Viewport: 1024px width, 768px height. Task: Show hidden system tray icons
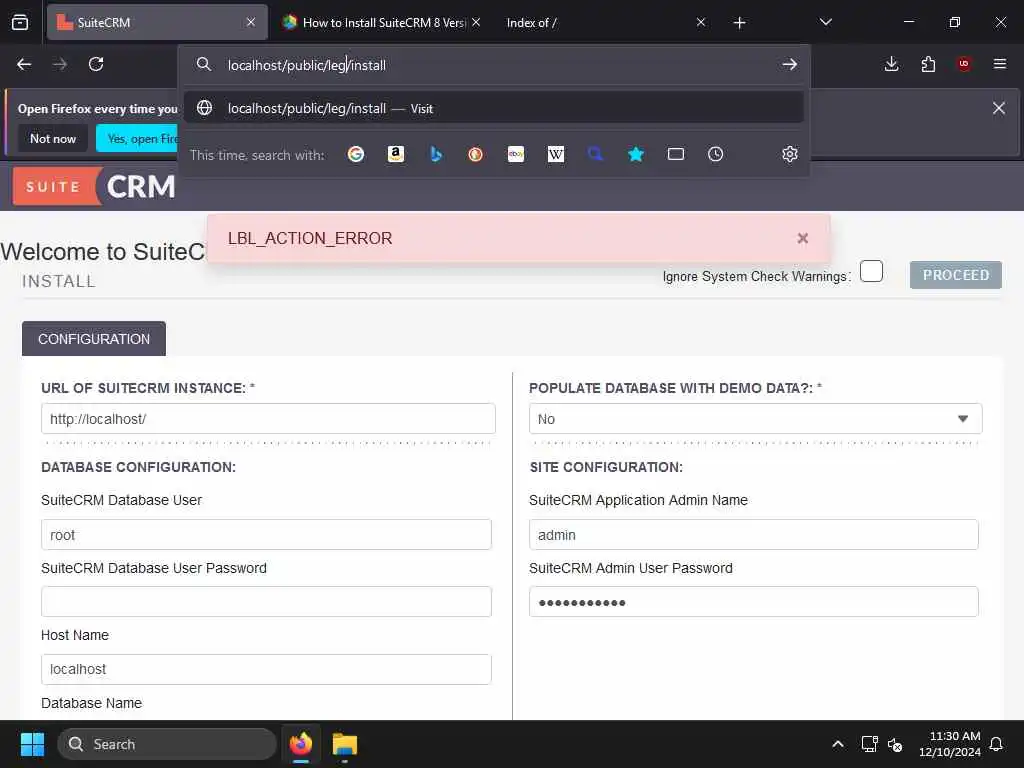[x=838, y=744]
